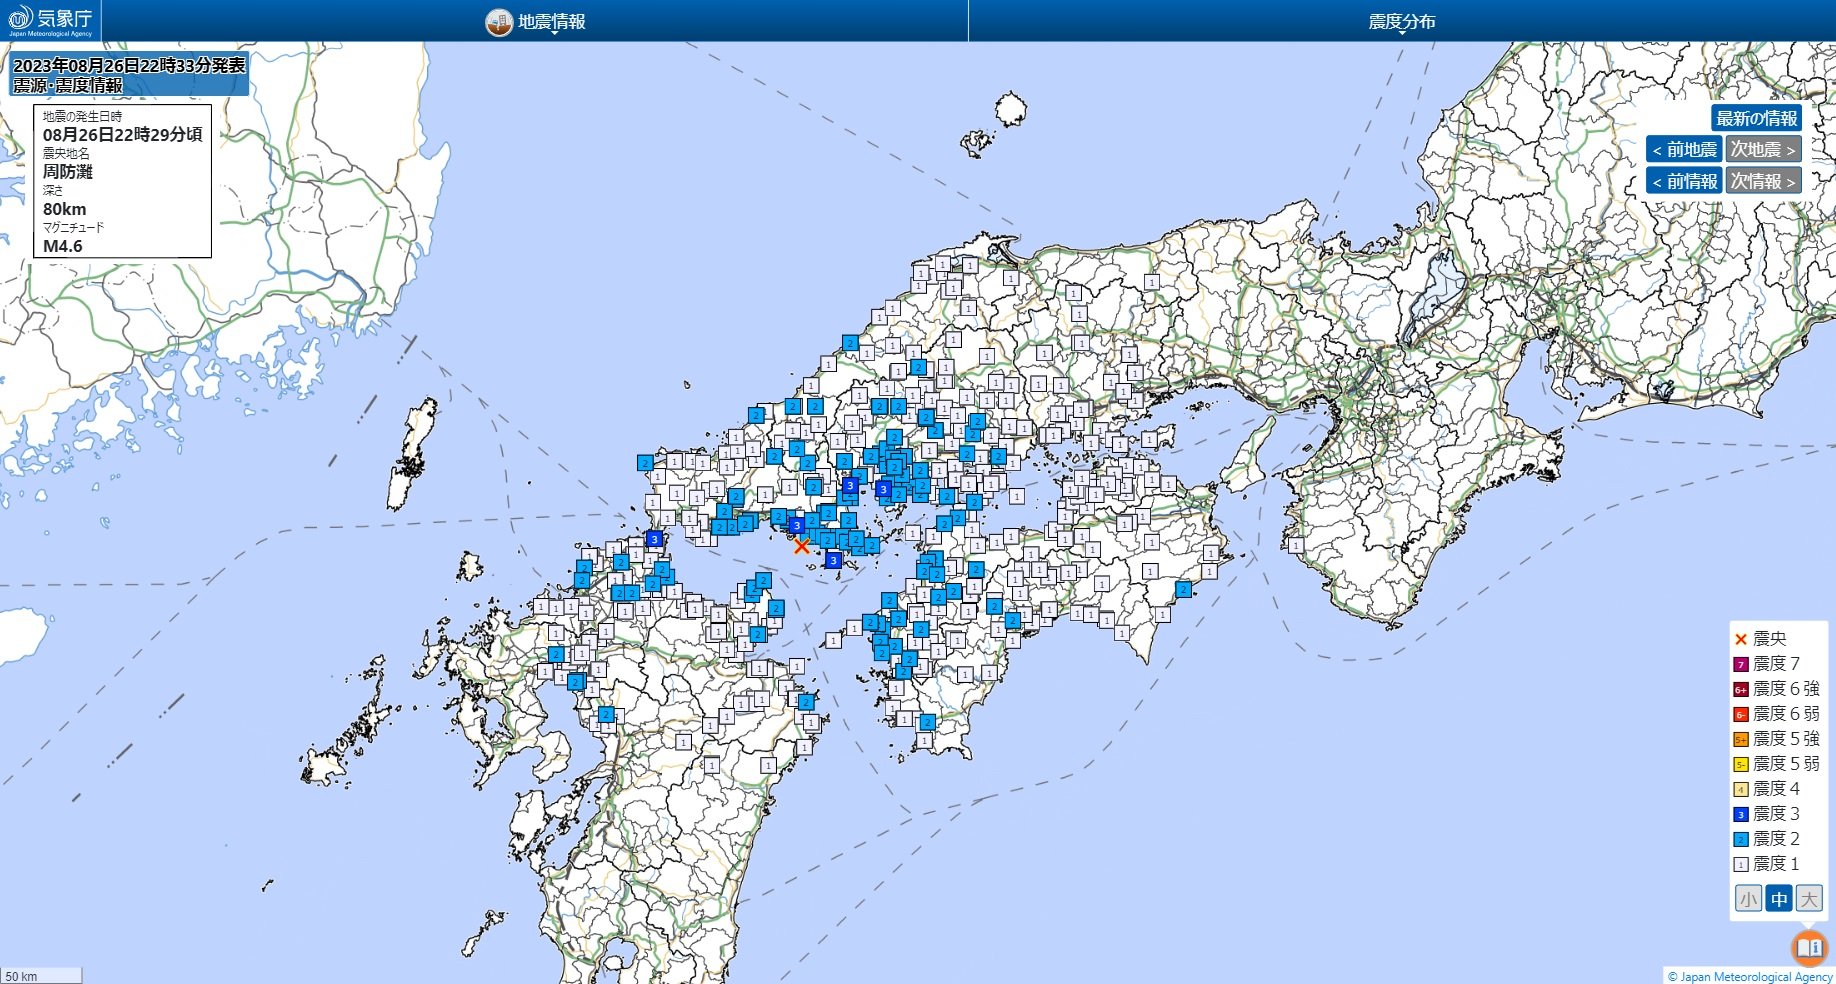Click the 震度7 purple legend swatch

click(1740, 664)
